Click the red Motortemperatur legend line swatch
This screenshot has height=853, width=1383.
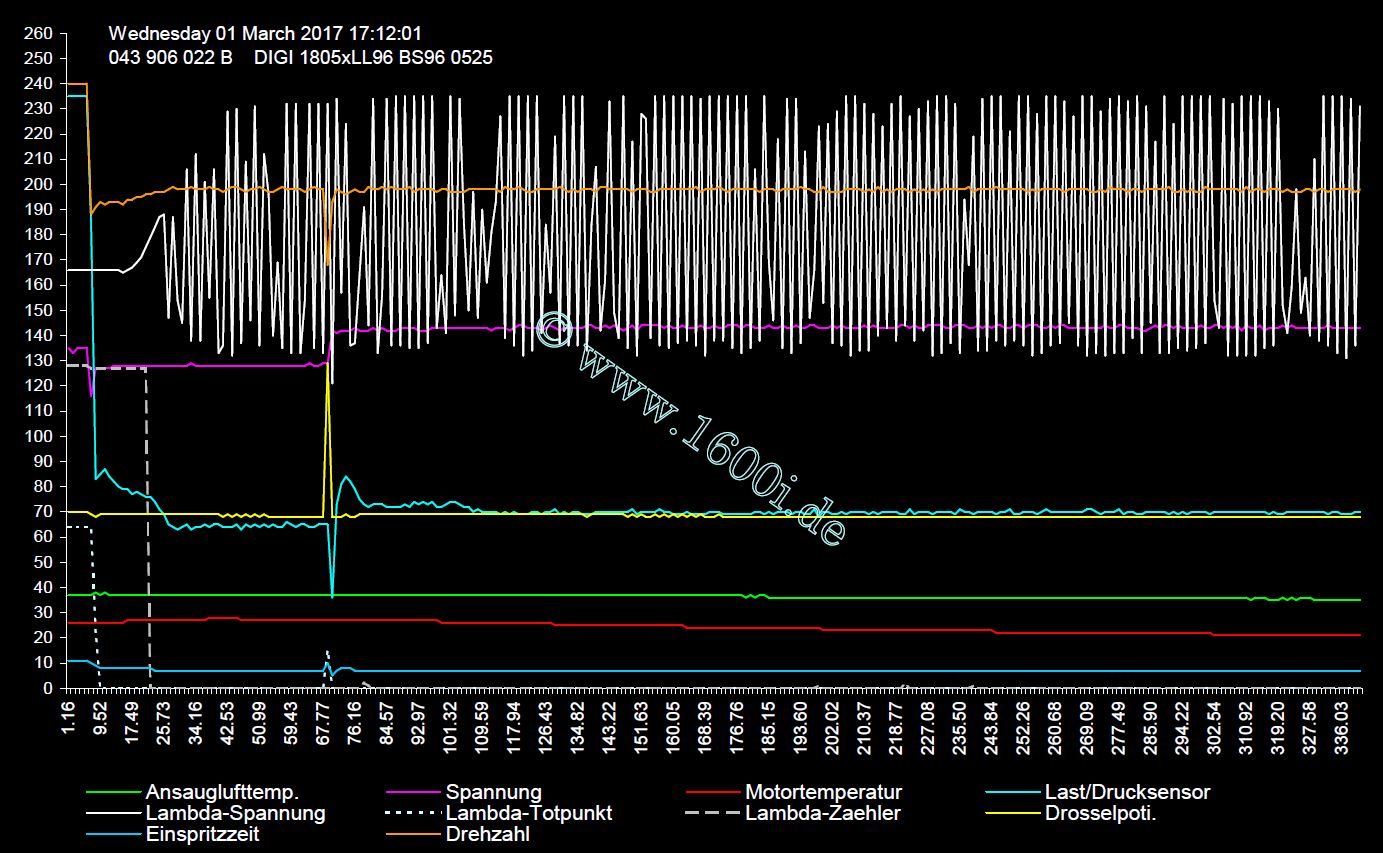[713, 792]
